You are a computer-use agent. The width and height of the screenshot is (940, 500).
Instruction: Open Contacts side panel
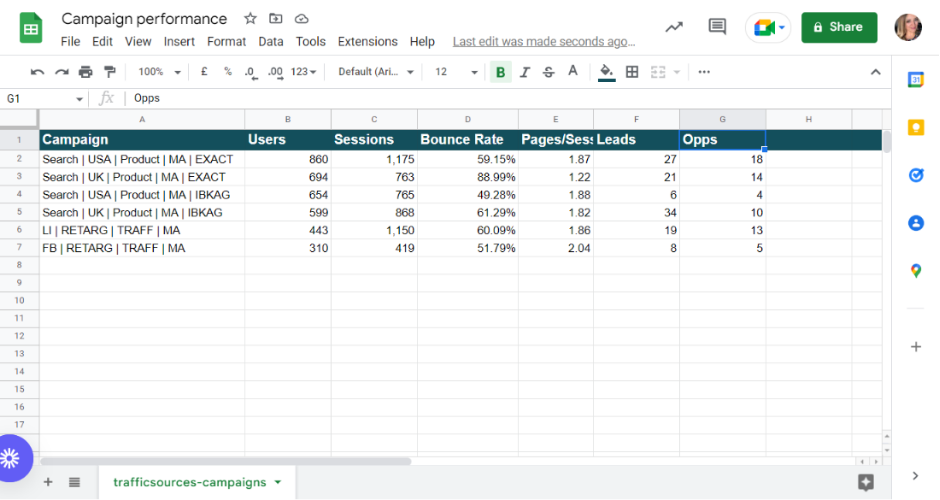pos(916,223)
